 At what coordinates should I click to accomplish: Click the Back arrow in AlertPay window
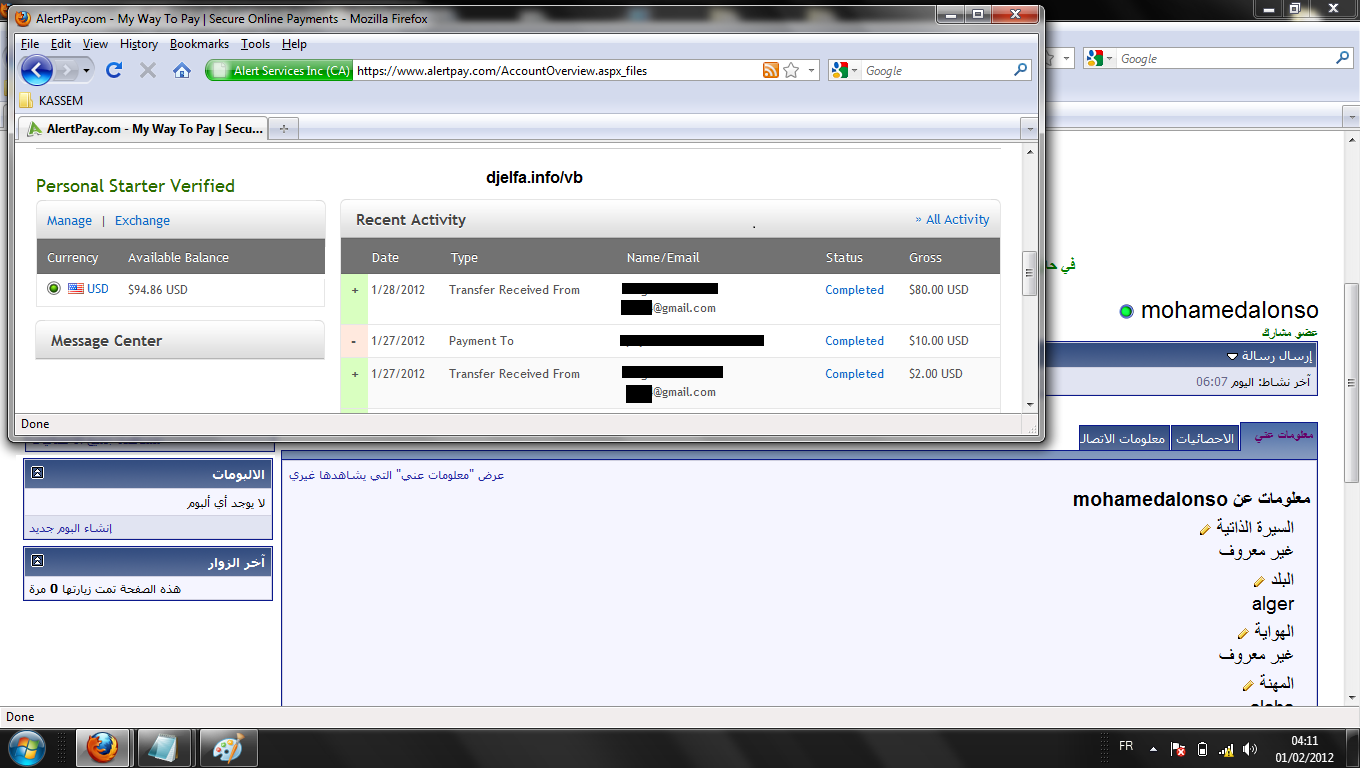(36, 70)
